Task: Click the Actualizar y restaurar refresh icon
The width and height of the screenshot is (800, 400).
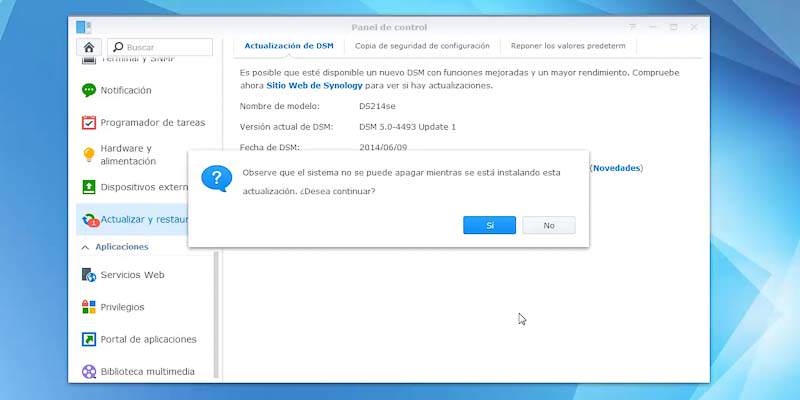Action: tap(90, 220)
